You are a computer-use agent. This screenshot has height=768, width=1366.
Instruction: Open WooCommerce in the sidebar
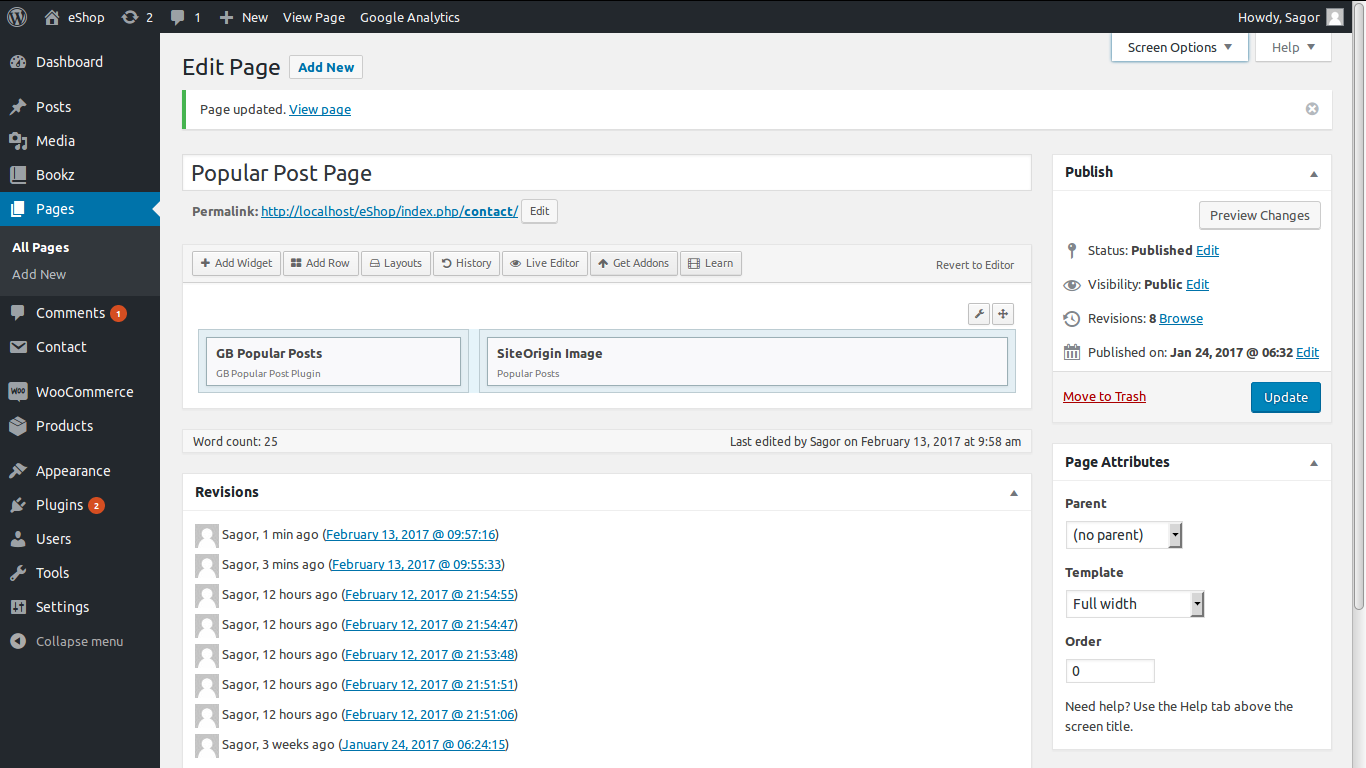pos(84,392)
